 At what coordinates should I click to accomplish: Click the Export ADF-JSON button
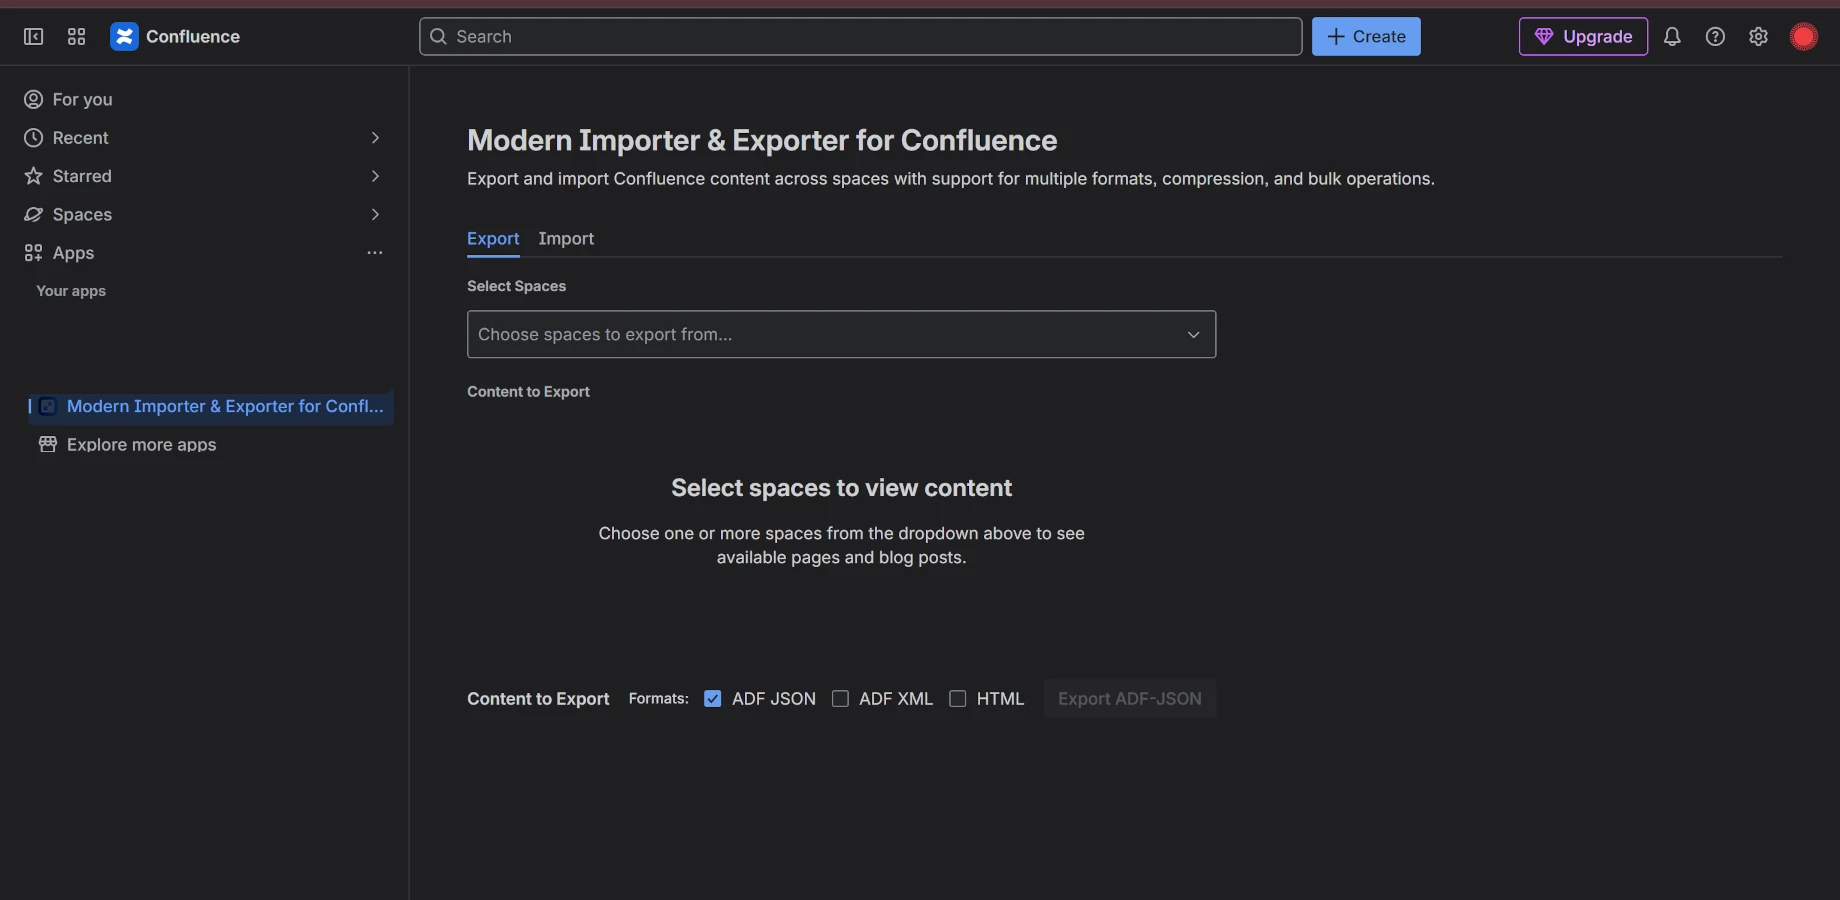(1129, 699)
